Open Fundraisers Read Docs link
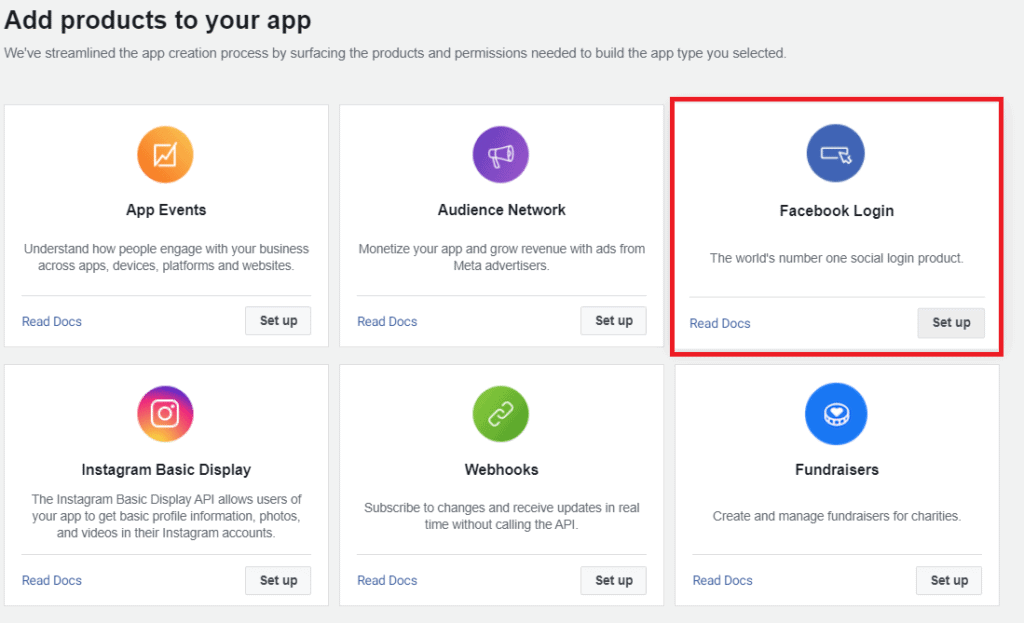The height and width of the screenshot is (623, 1024). point(723,581)
